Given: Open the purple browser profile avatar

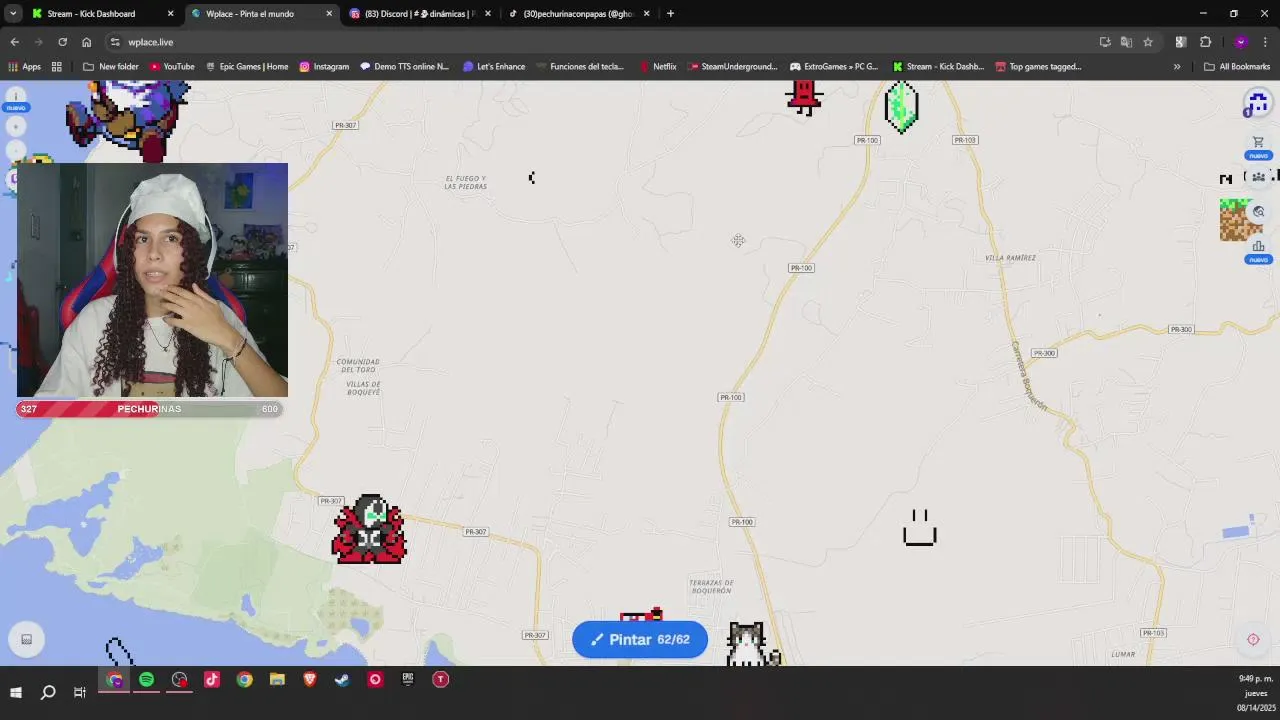Looking at the screenshot, I should tap(1241, 42).
